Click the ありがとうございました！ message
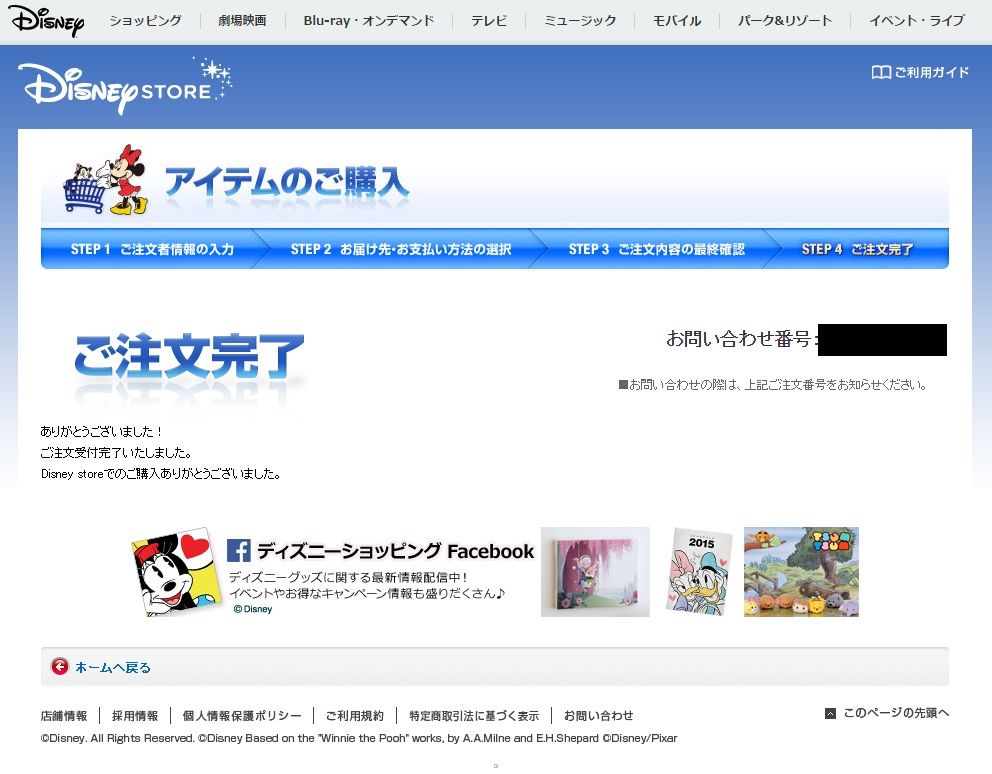Image resolution: width=992 pixels, height=774 pixels. (101, 432)
